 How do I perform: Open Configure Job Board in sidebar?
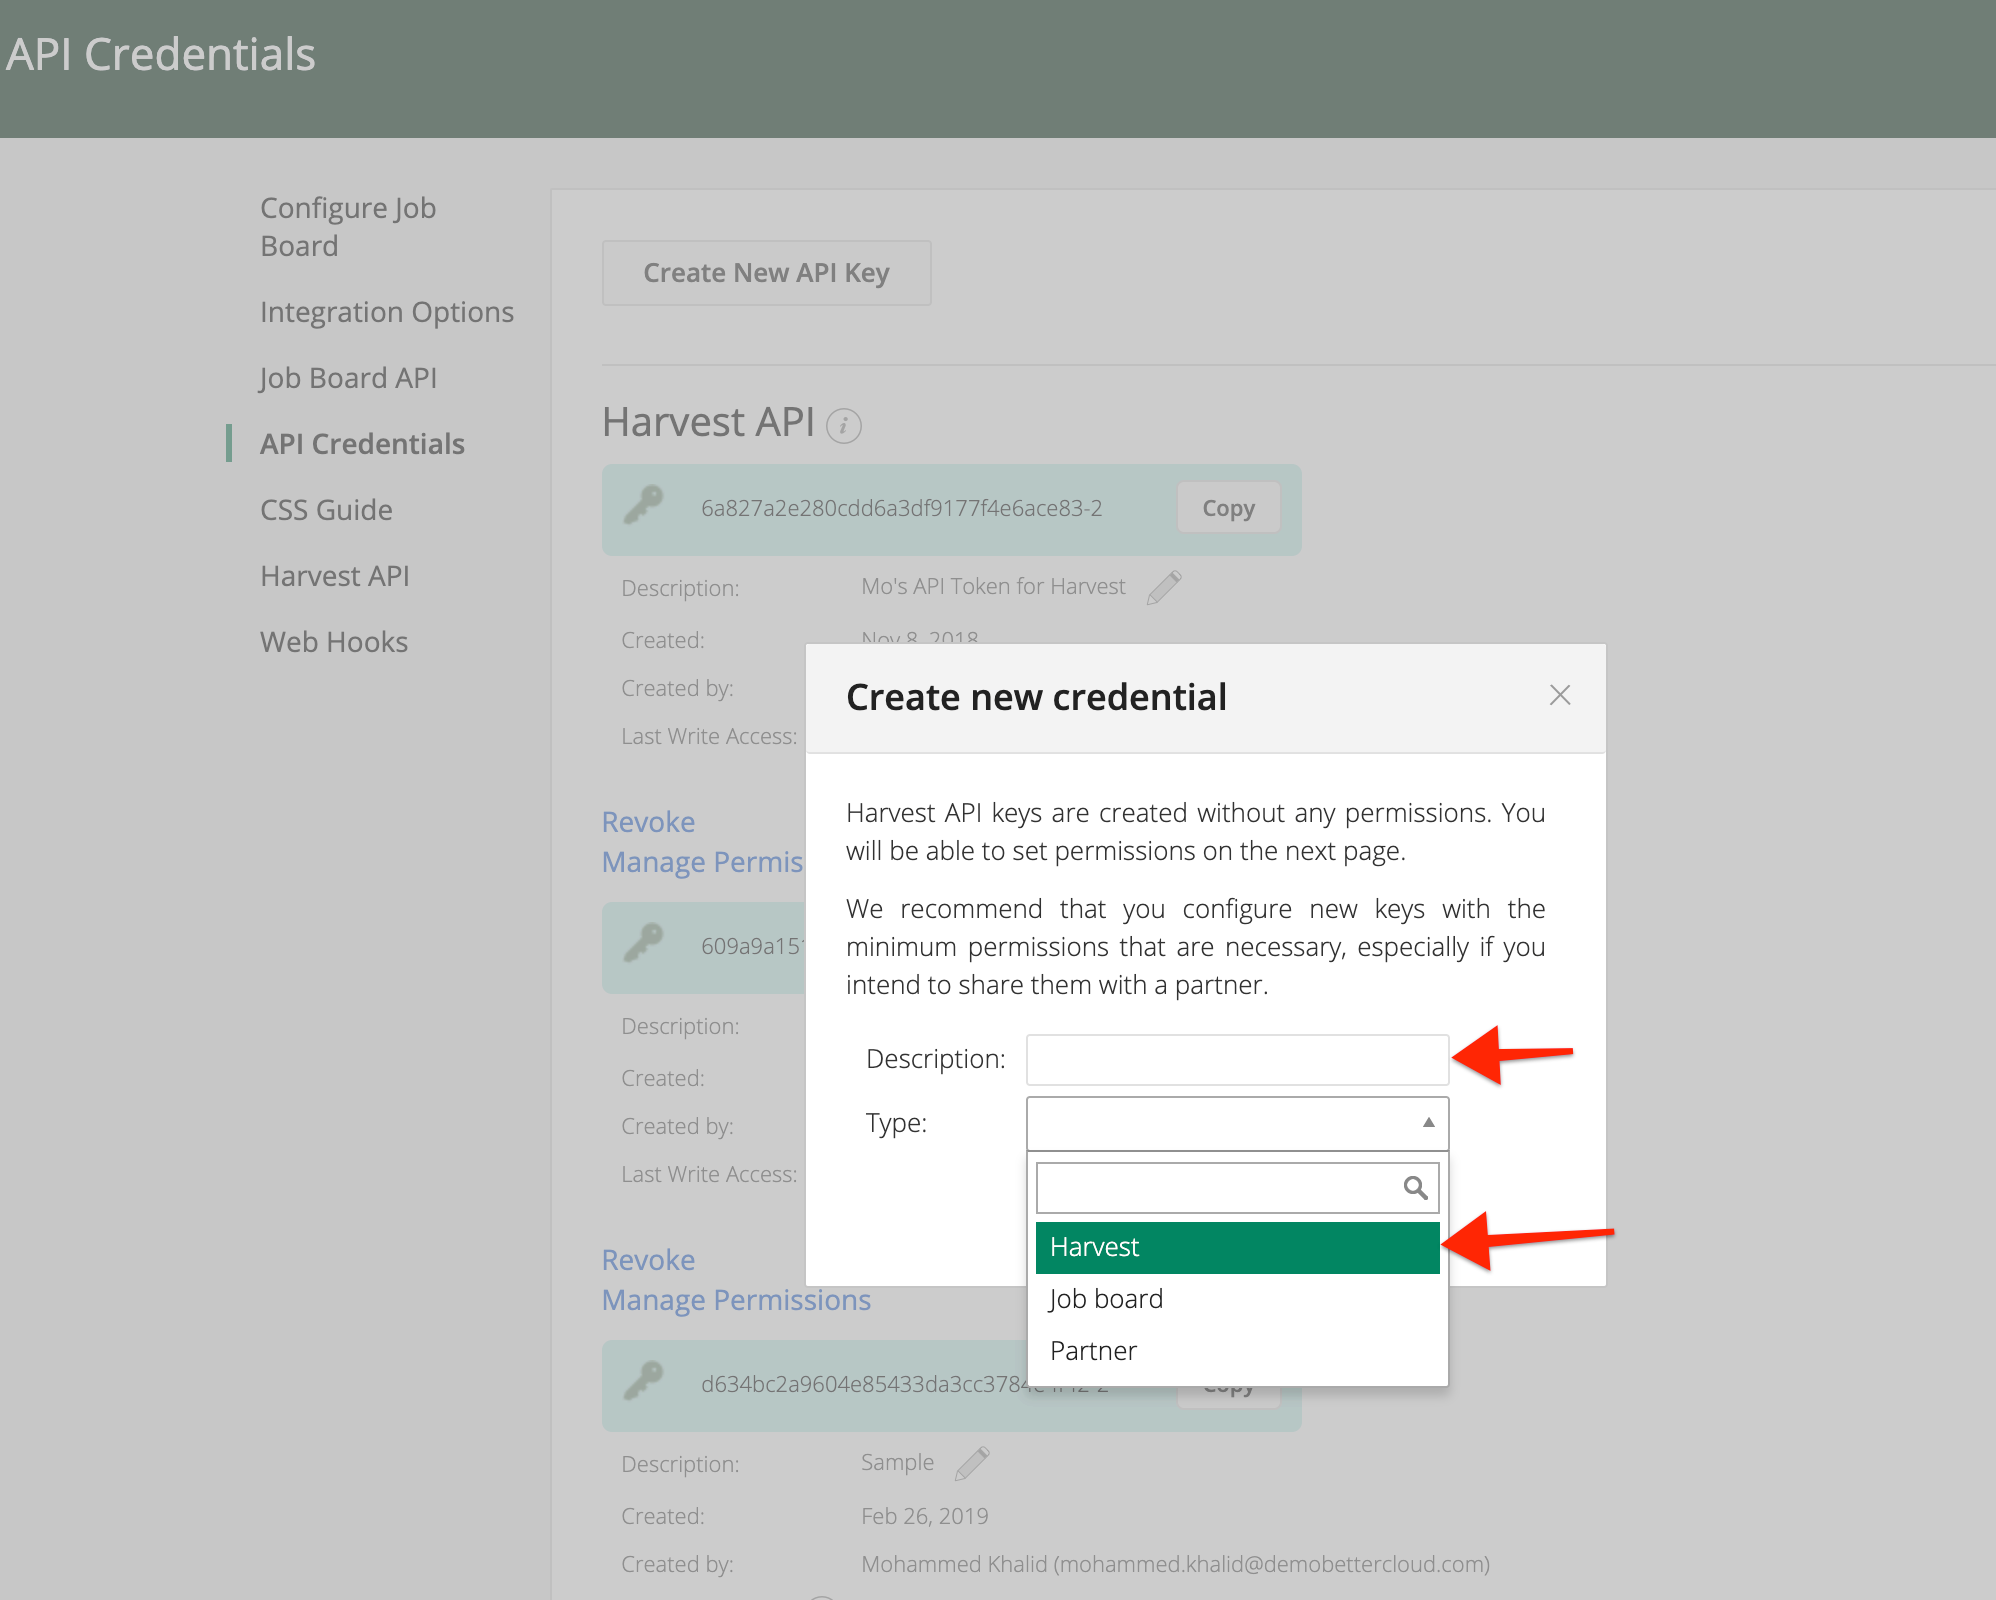(348, 227)
